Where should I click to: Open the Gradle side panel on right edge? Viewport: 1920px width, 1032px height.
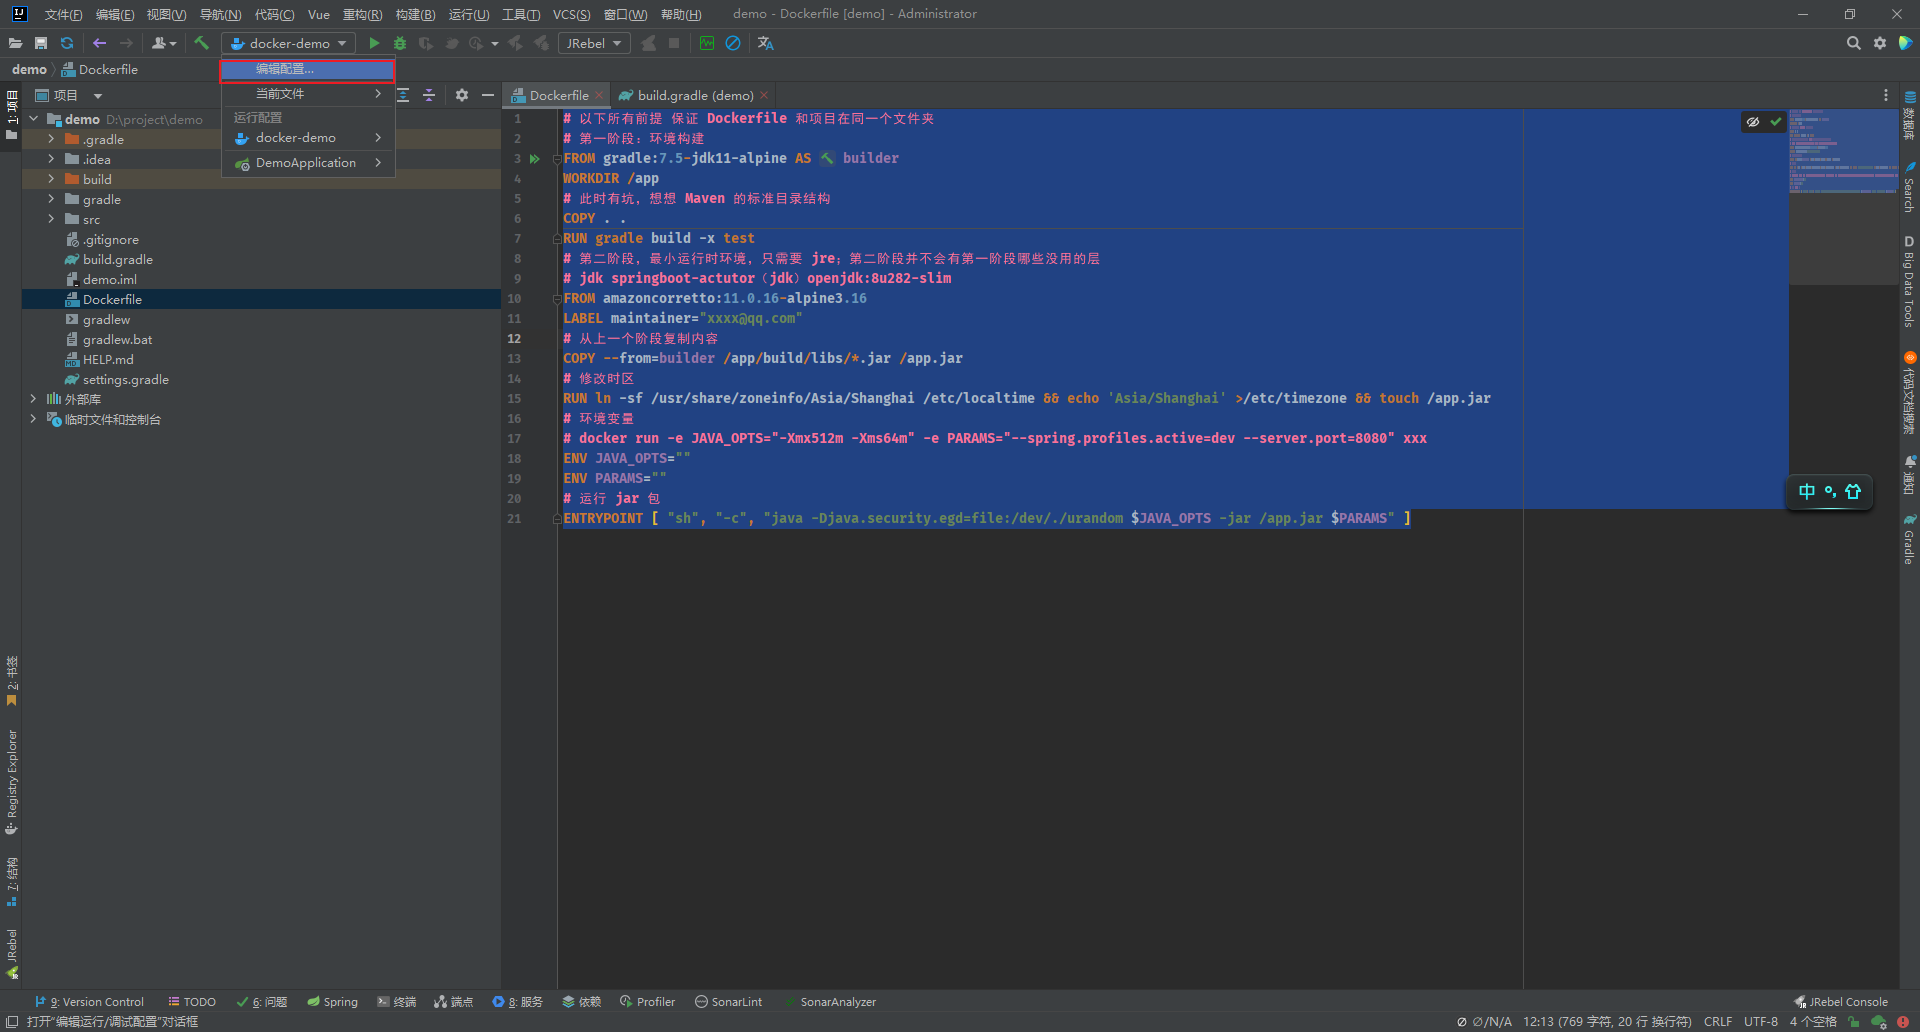1909,540
